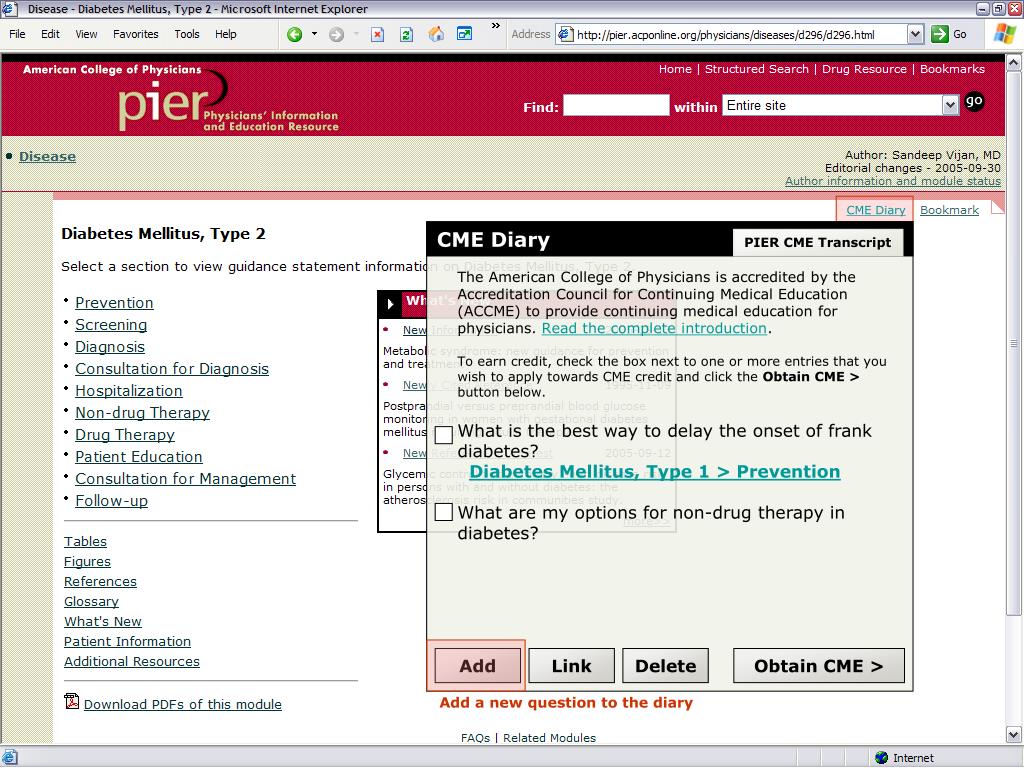The height and width of the screenshot is (768, 1024).
Task: Click the Internet zone globe in status bar
Action: (882, 758)
